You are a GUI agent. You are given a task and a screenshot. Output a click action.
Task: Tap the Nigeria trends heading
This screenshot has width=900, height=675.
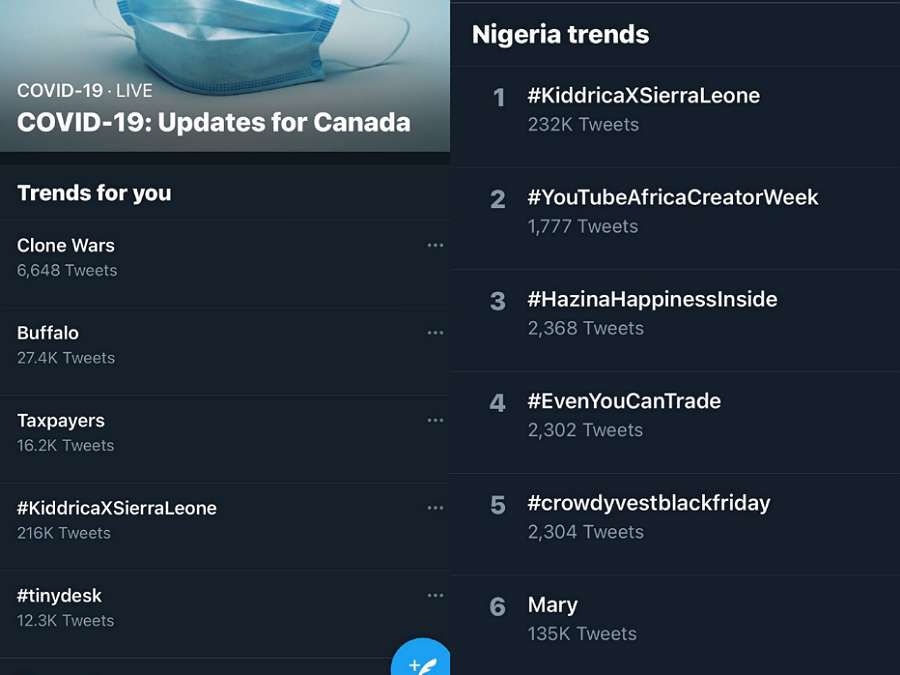(x=561, y=35)
